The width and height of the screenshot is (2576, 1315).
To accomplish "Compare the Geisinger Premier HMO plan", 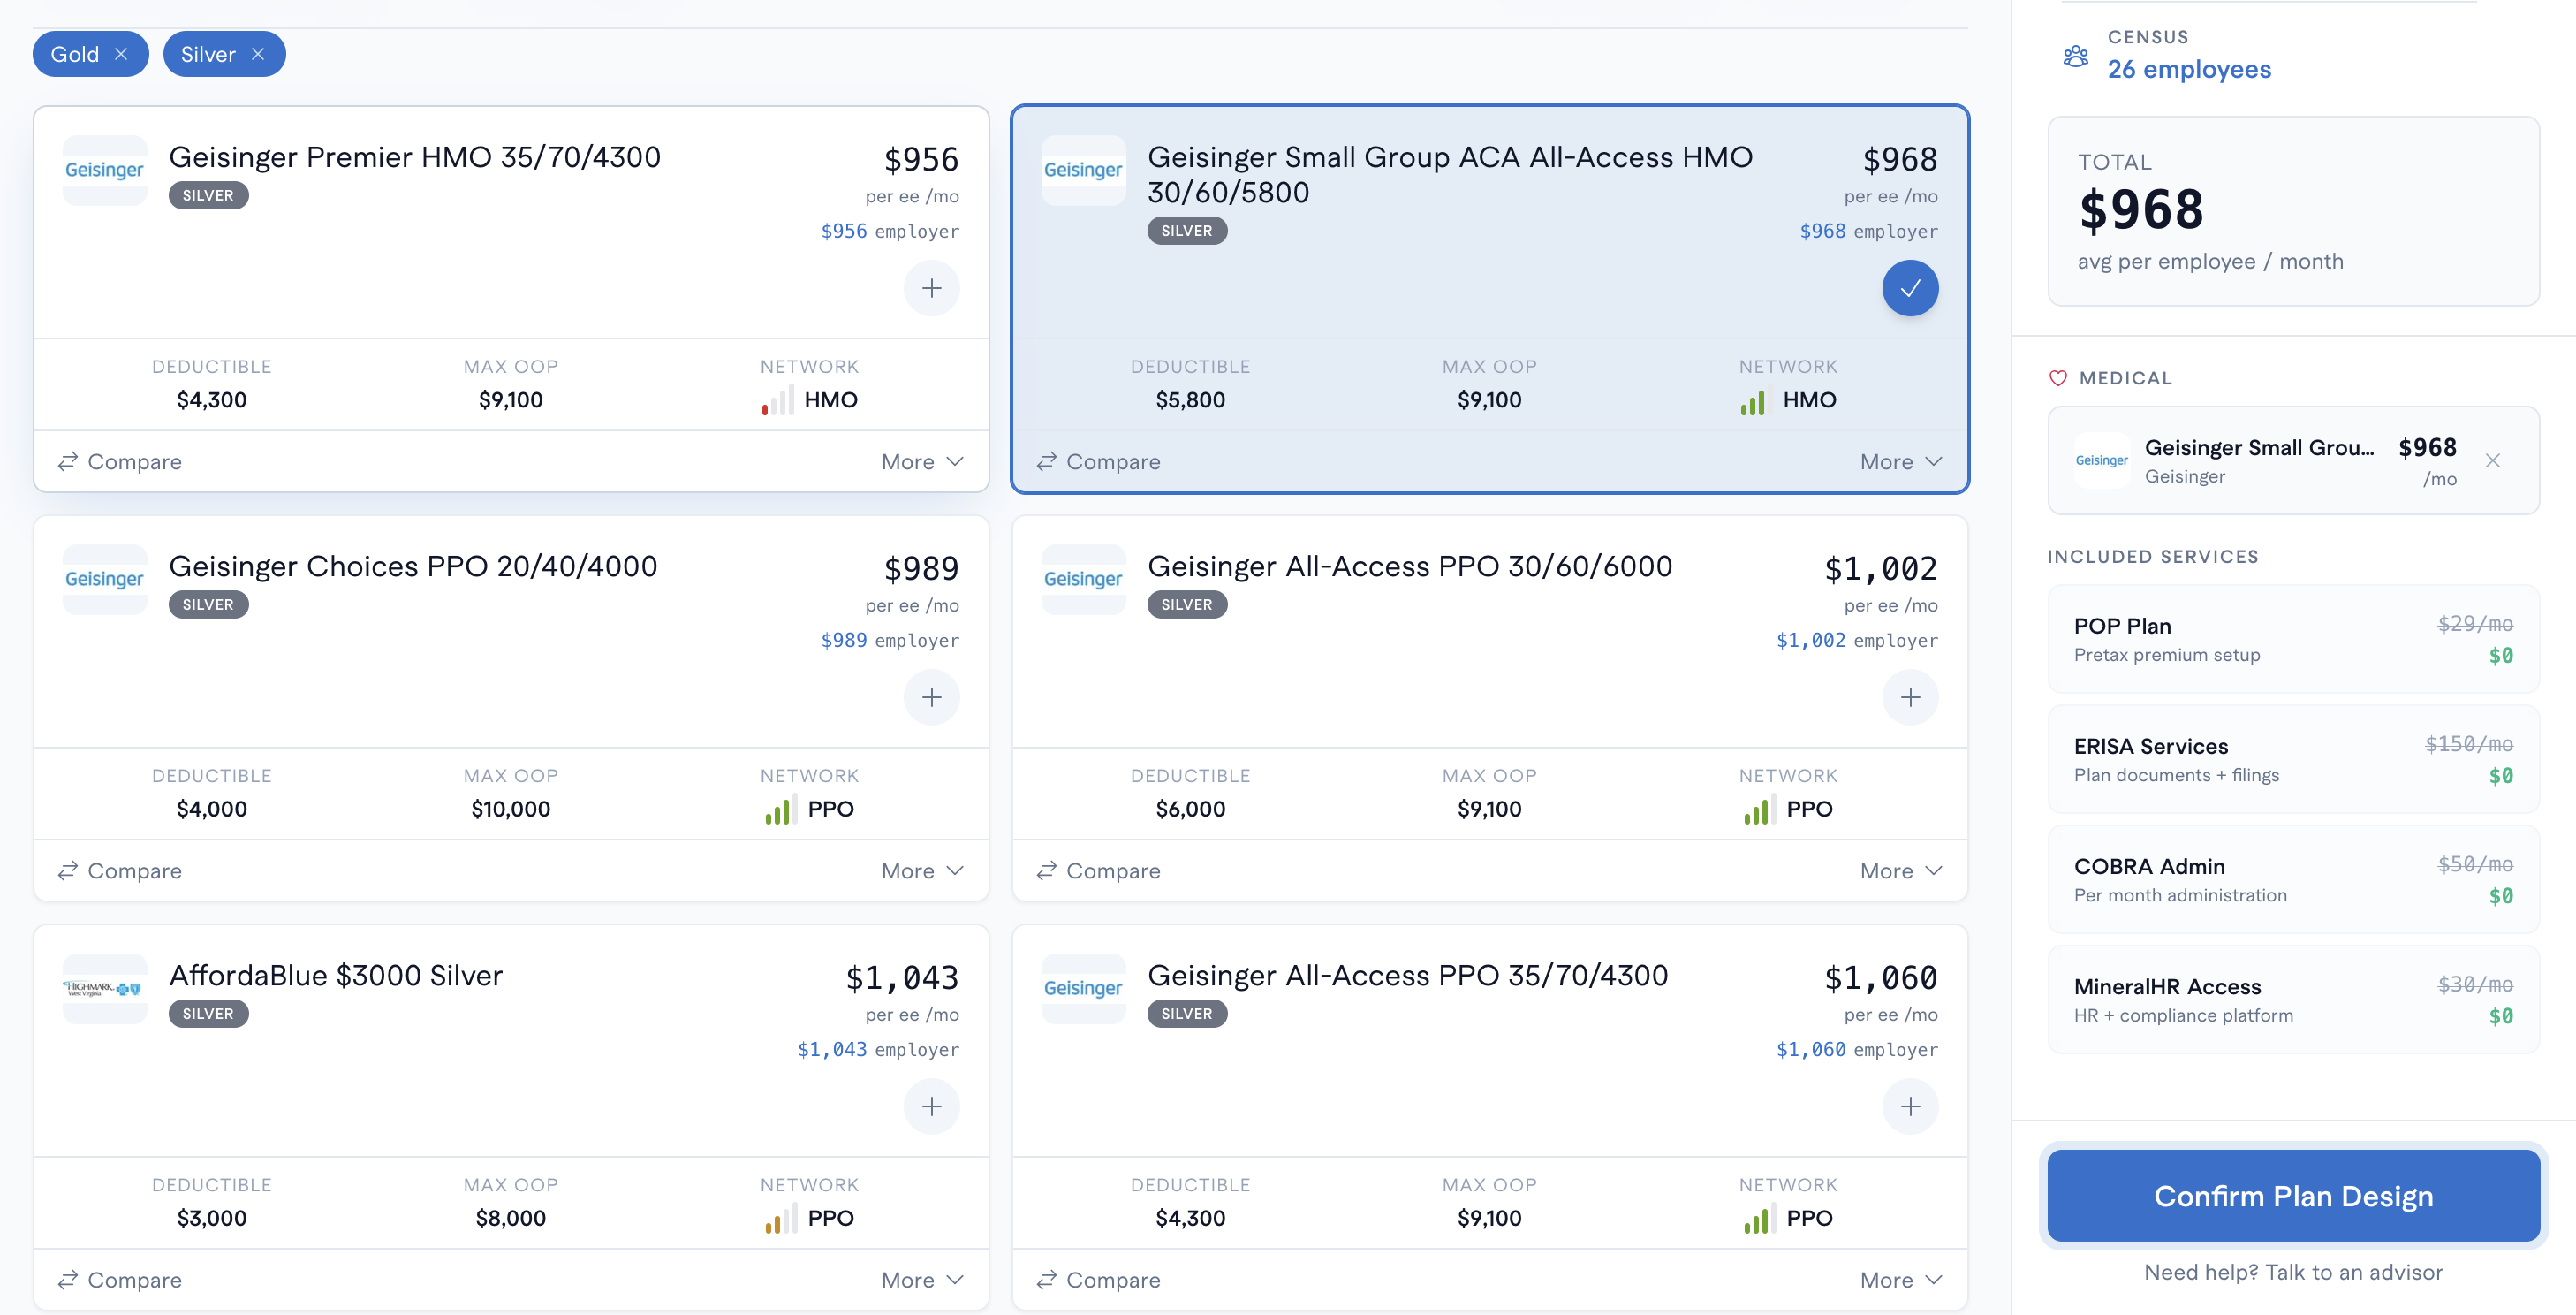I will [x=120, y=462].
